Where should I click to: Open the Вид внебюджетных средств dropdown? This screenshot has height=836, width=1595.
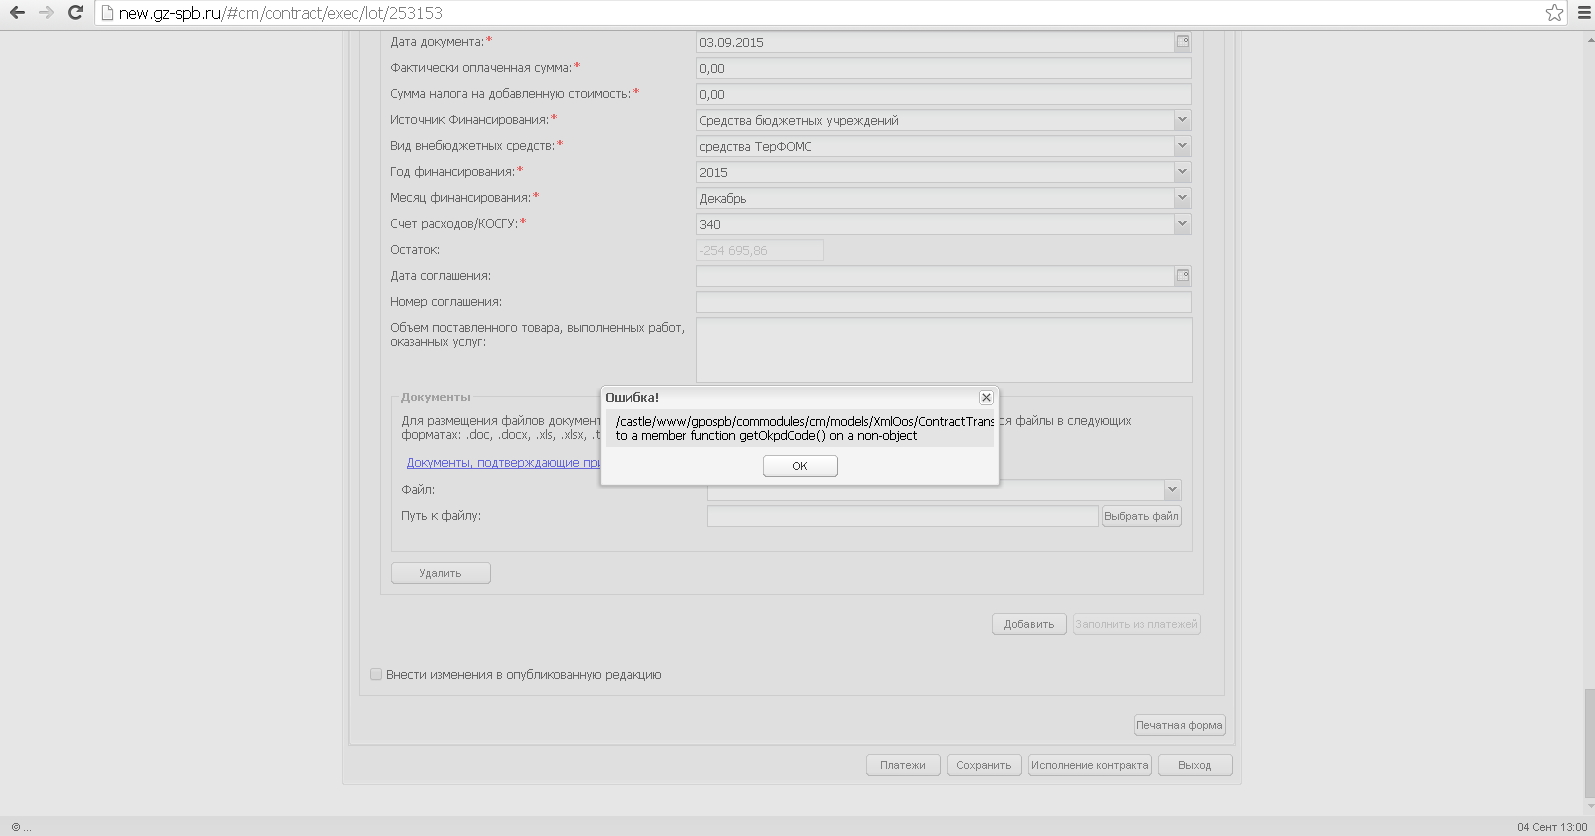1182,146
